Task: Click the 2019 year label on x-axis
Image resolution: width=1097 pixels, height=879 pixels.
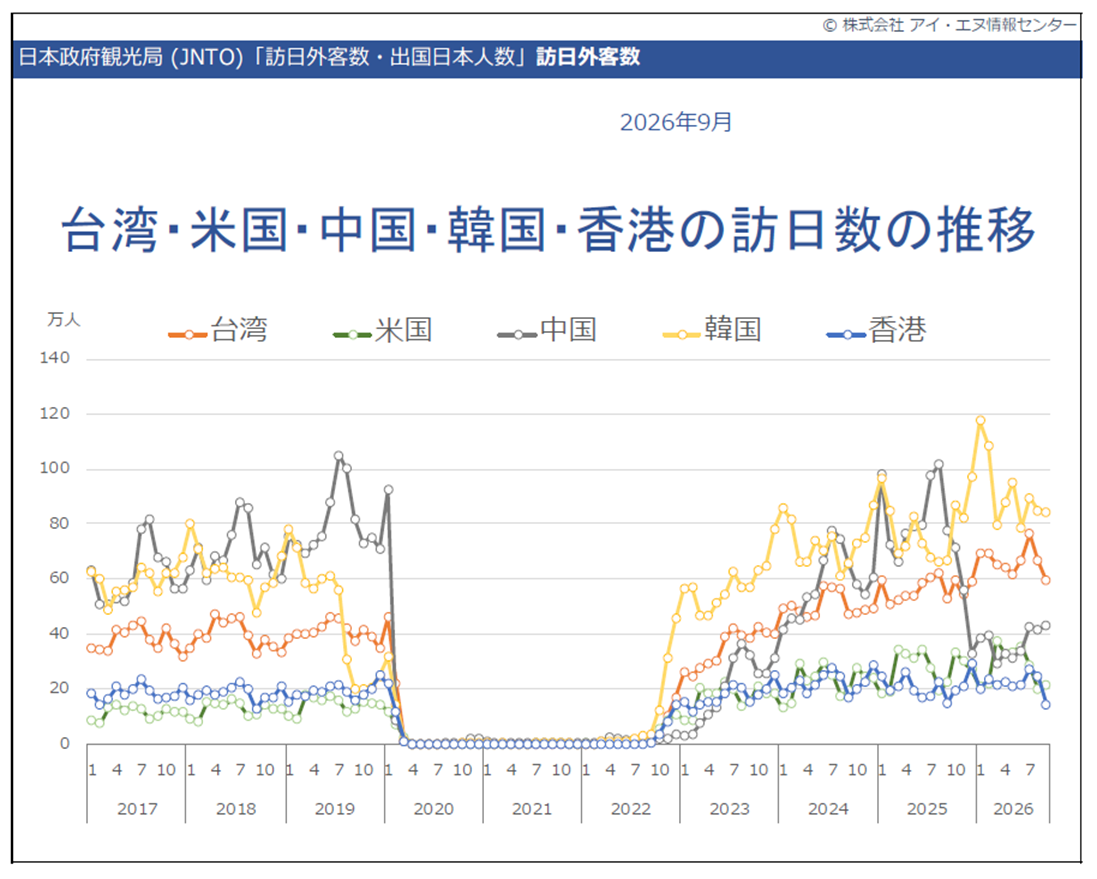Action: [334, 809]
